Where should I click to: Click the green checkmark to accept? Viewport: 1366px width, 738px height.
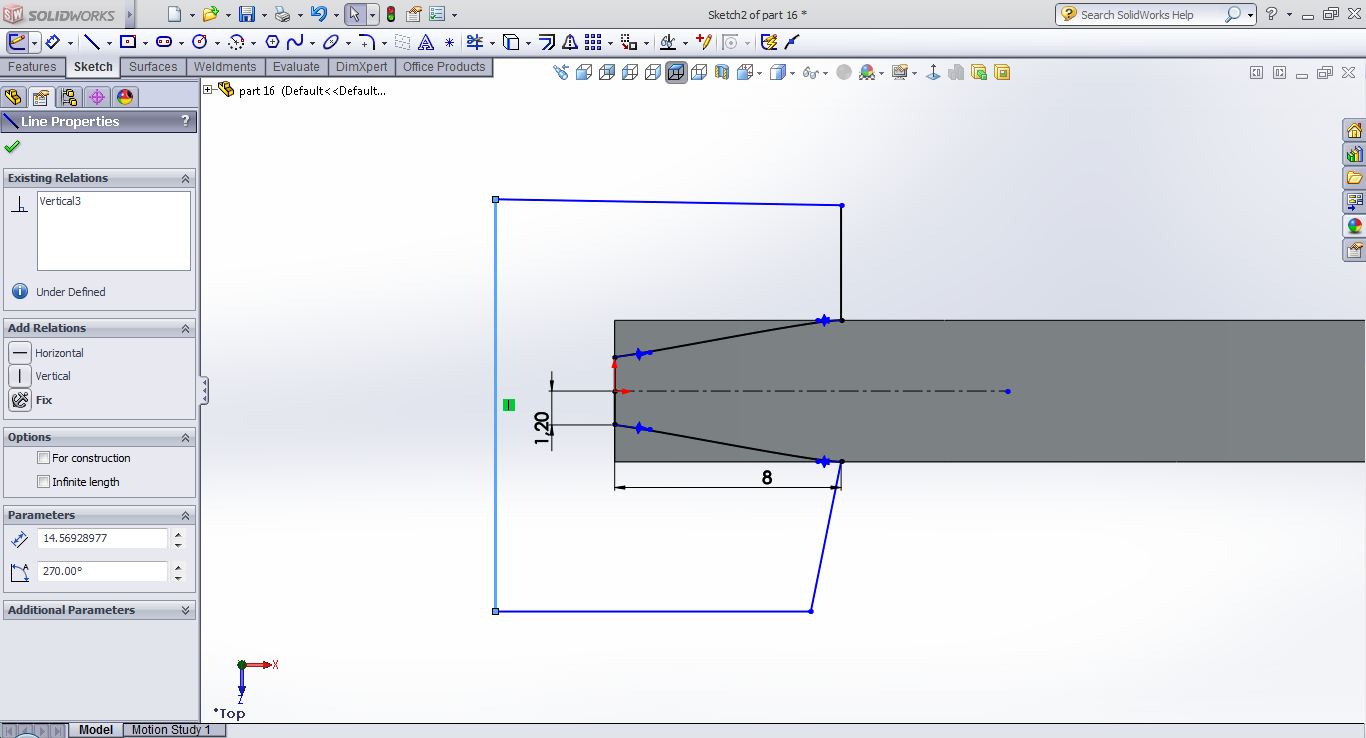point(12,147)
